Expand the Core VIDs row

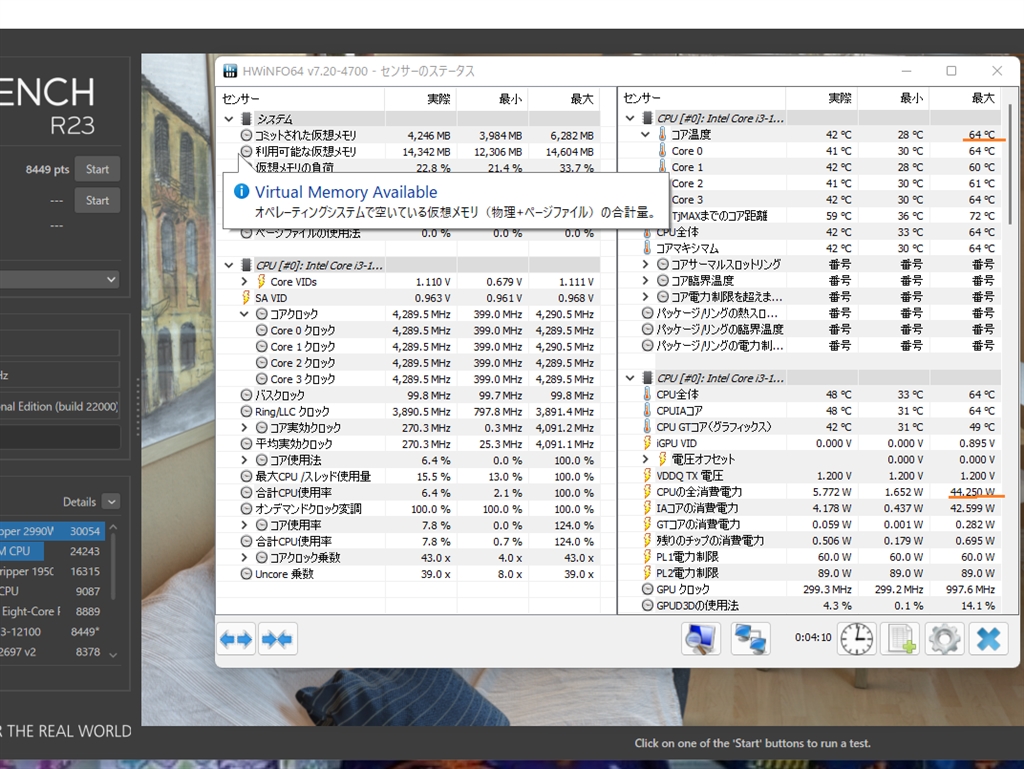pyautogui.click(x=244, y=281)
